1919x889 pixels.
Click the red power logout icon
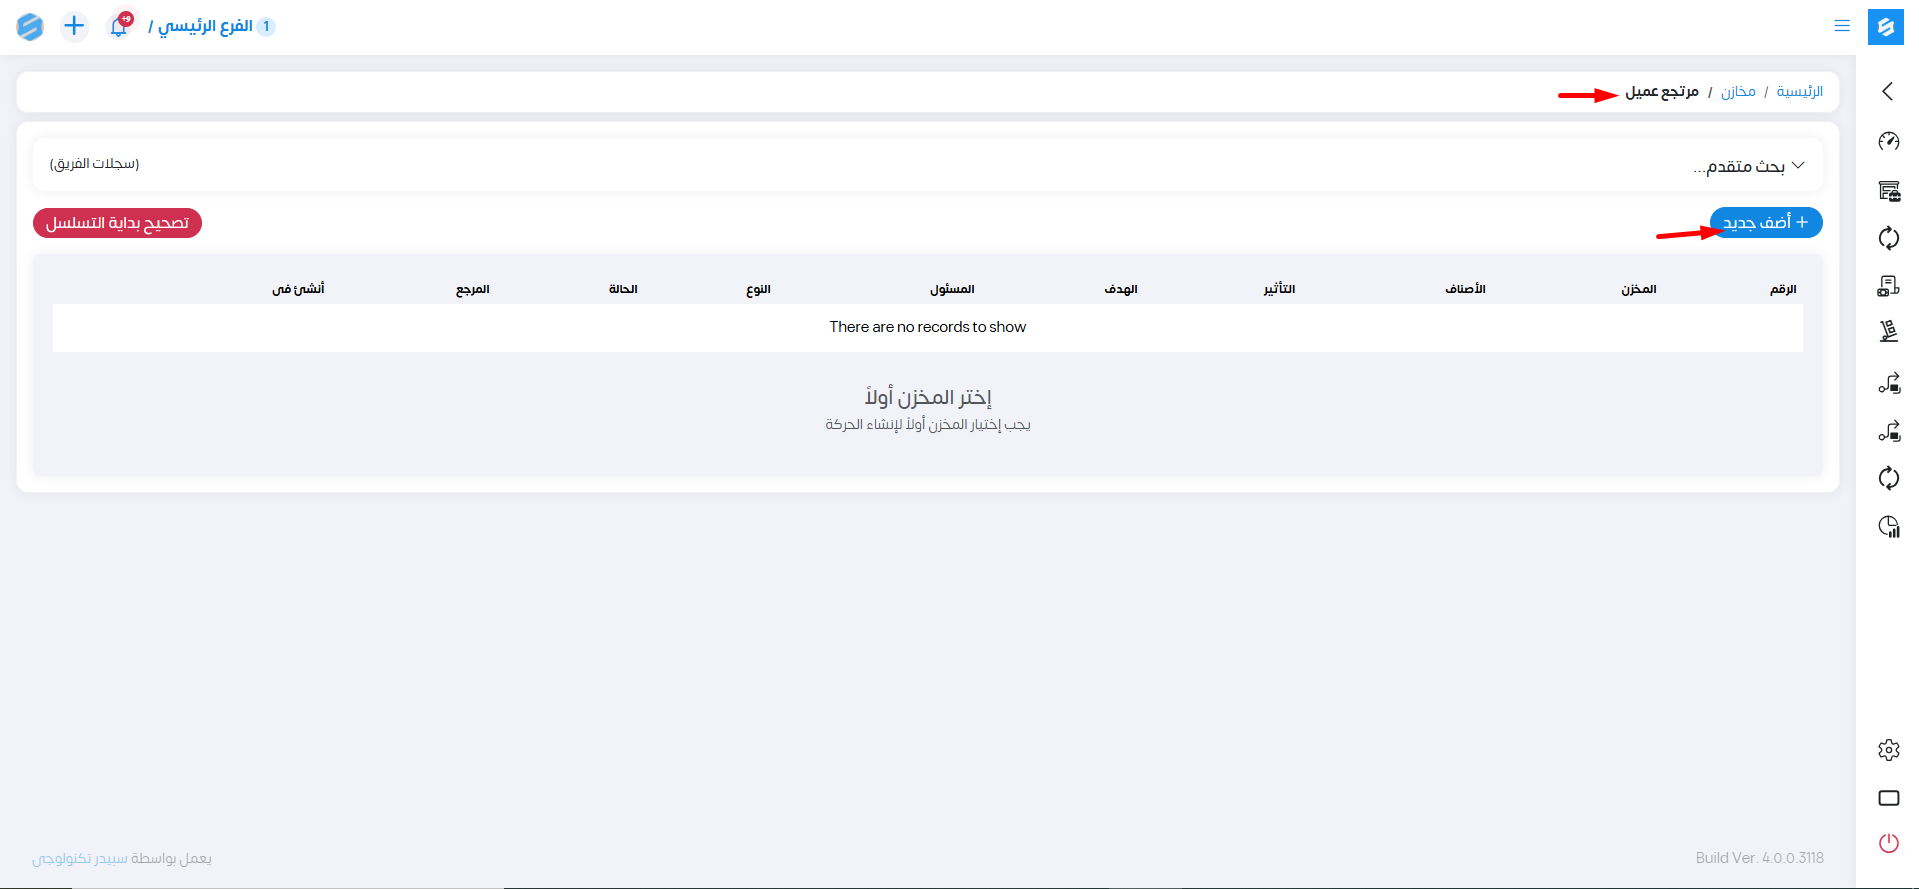click(1888, 843)
